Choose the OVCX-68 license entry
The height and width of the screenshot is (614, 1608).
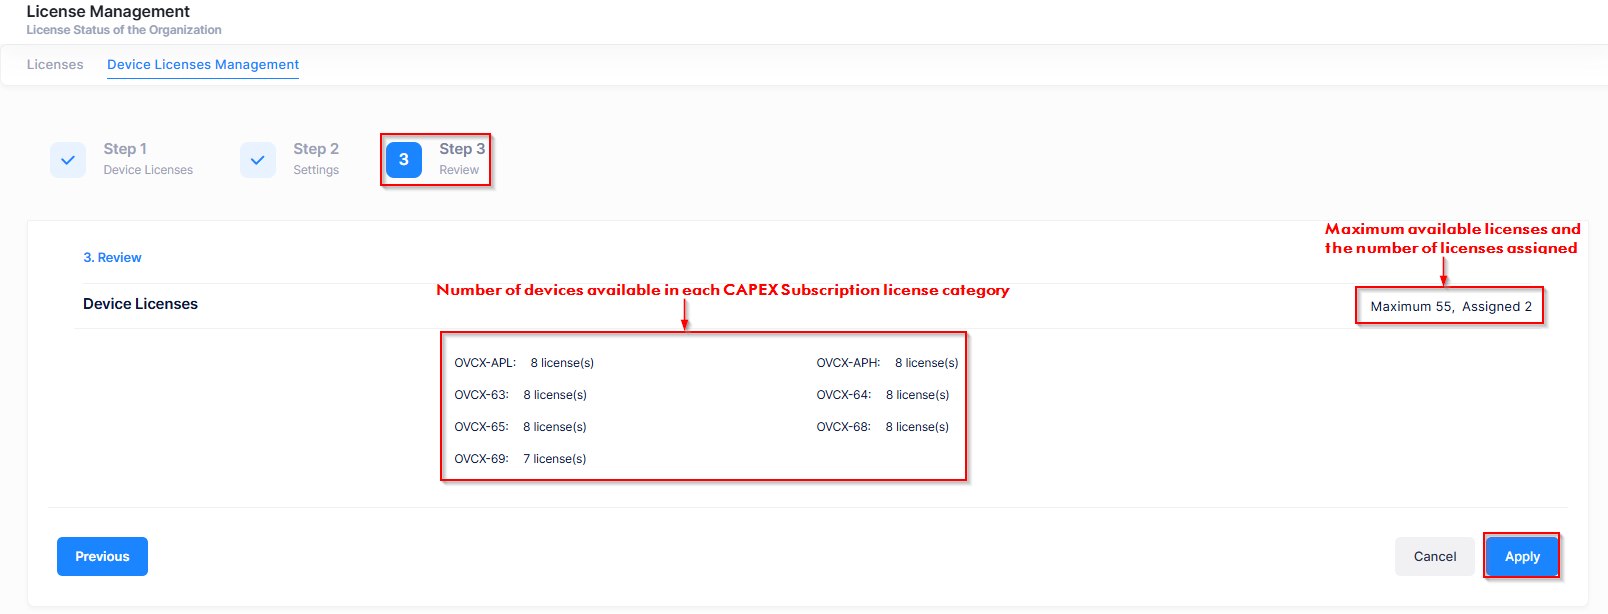[882, 427]
